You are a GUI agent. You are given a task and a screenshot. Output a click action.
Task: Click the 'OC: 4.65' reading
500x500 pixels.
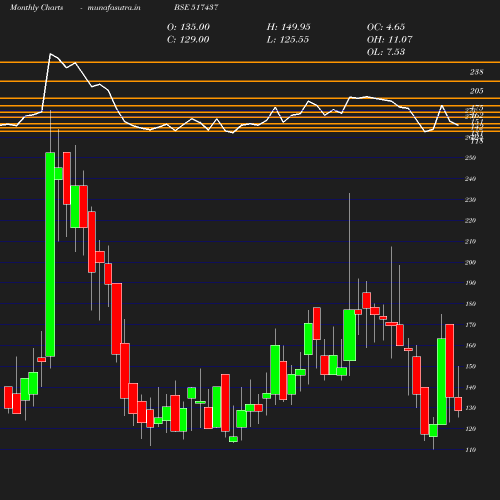386,27
